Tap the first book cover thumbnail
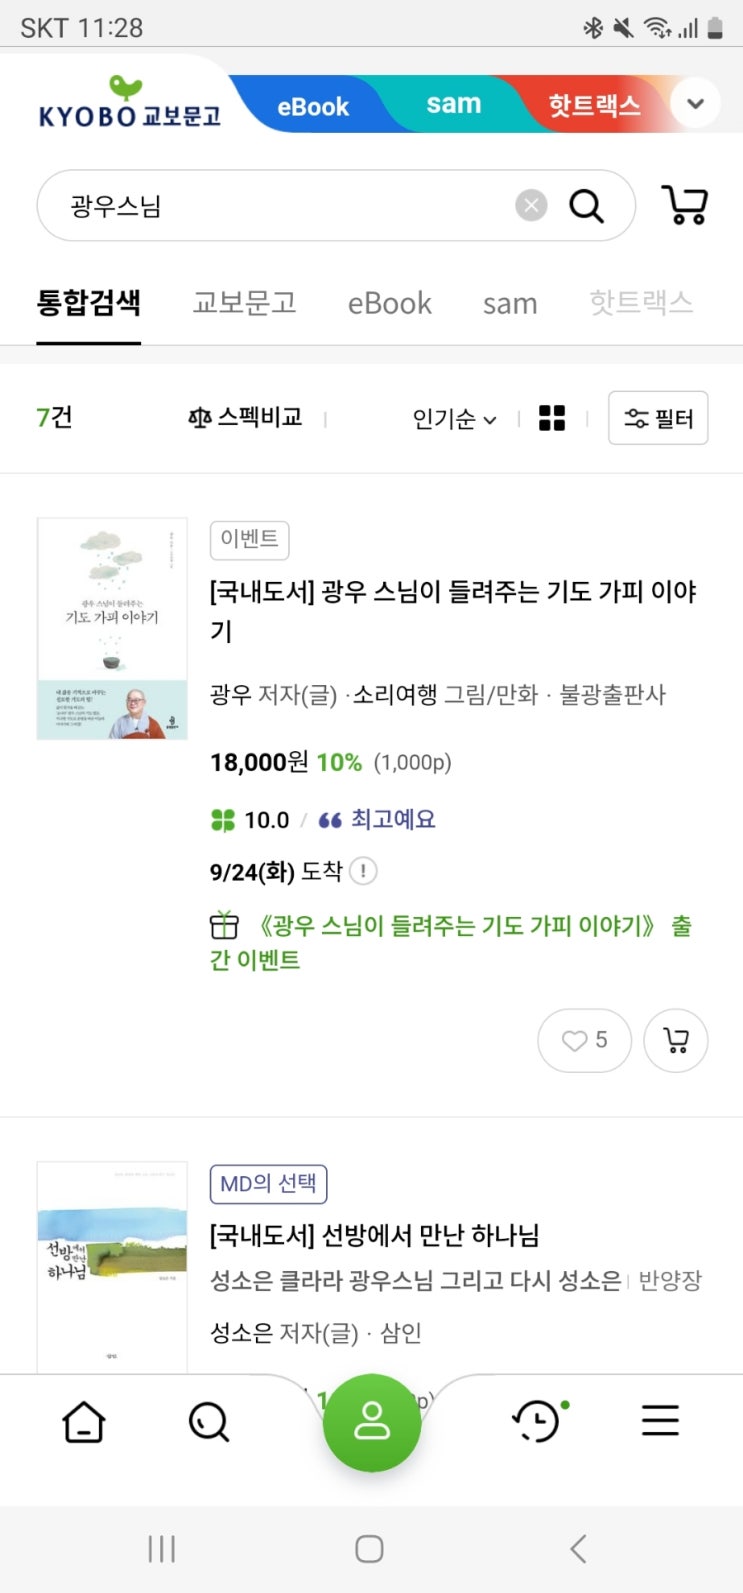Screen dimensions: 743x1593 [x=112, y=628]
